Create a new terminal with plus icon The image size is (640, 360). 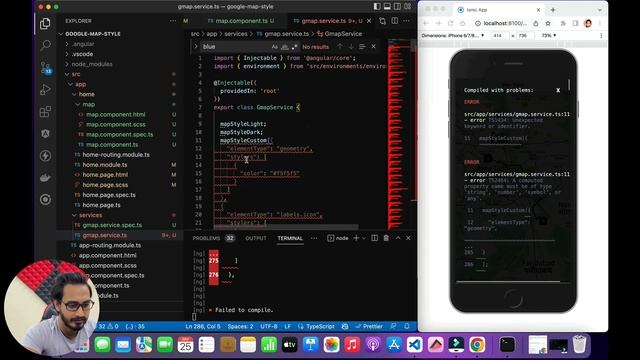pyautogui.click(x=356, y=238)
